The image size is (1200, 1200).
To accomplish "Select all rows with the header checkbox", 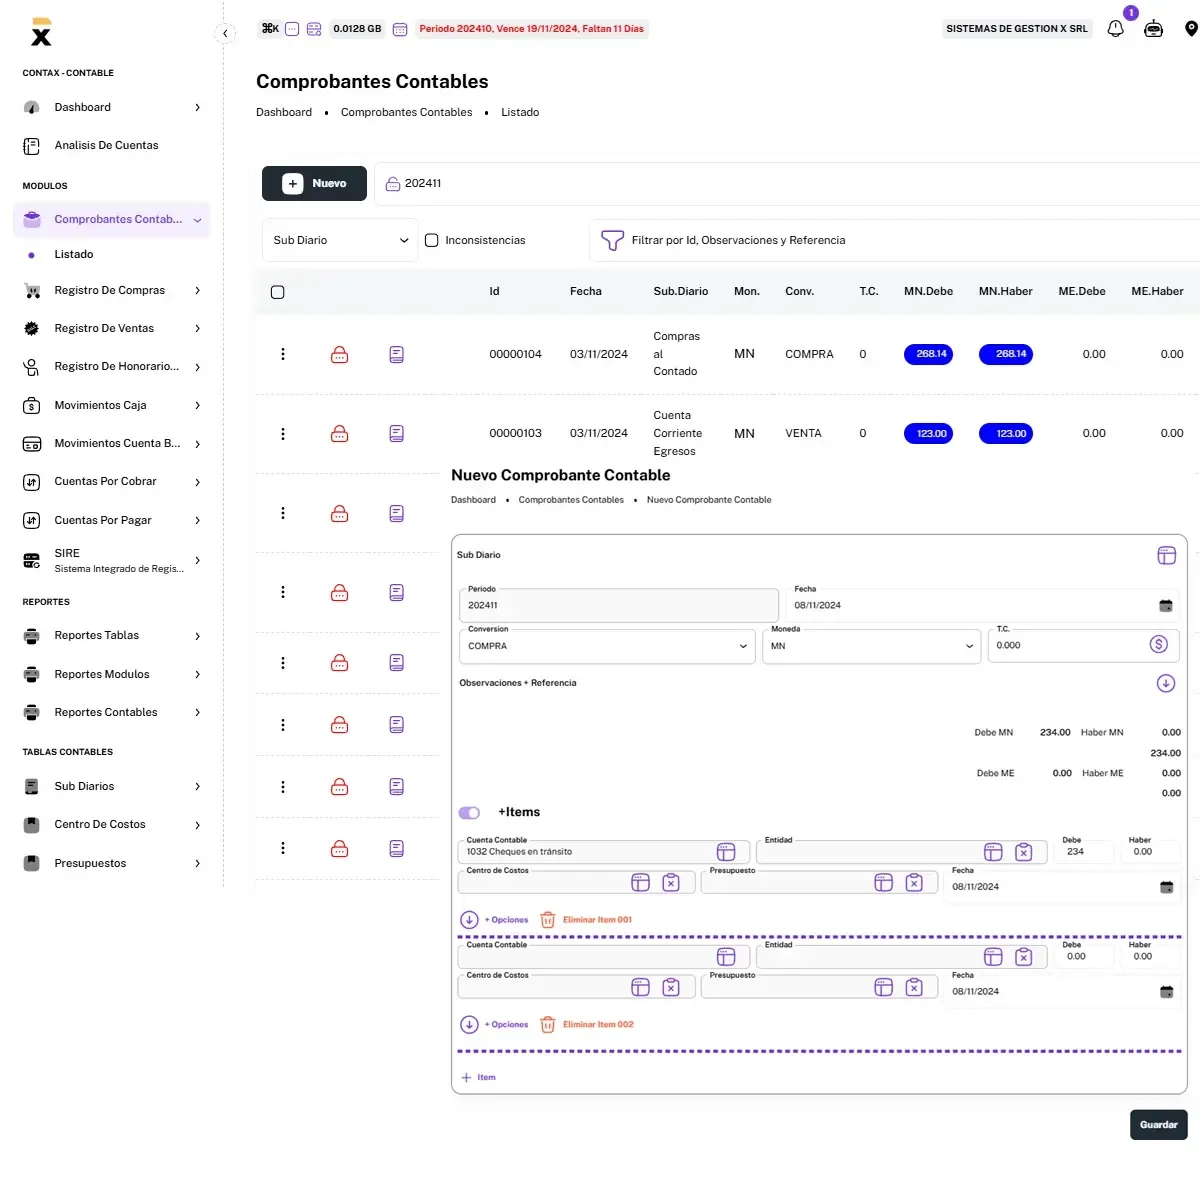I will (277, 292).
